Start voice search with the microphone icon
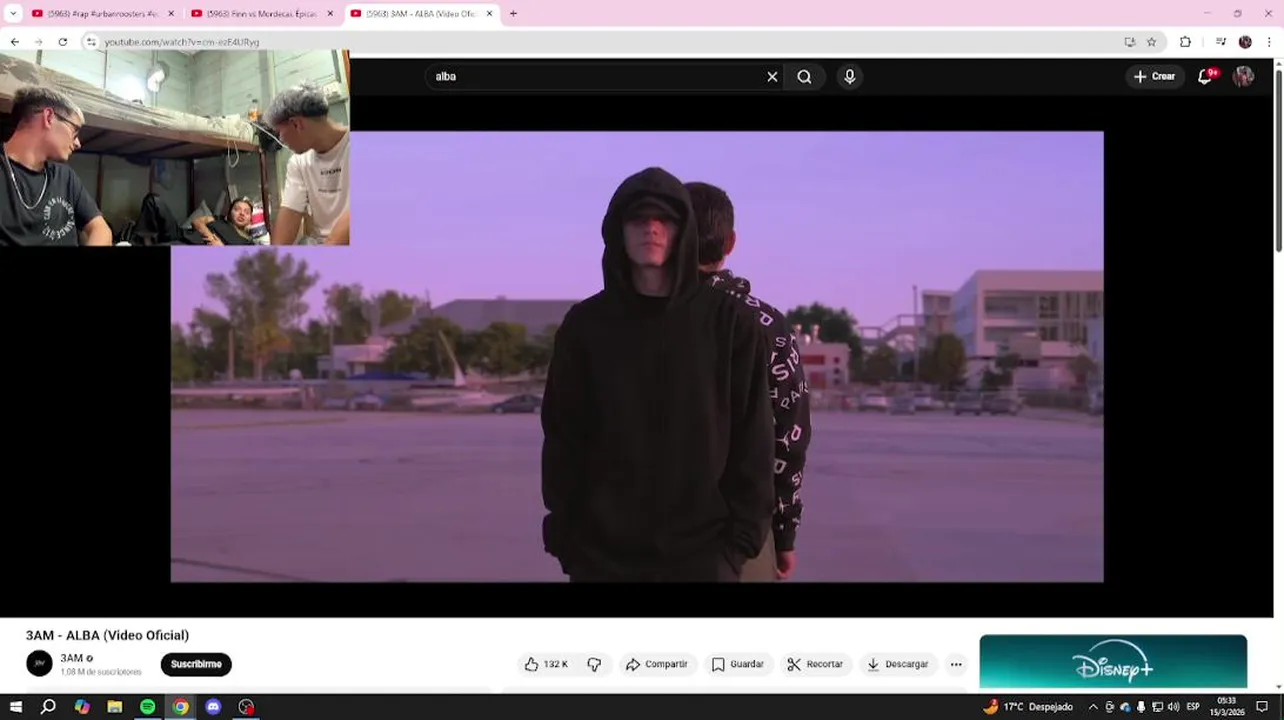This screenshot has height=720, width=1284. pyautogui.click(x=850, y=76)
